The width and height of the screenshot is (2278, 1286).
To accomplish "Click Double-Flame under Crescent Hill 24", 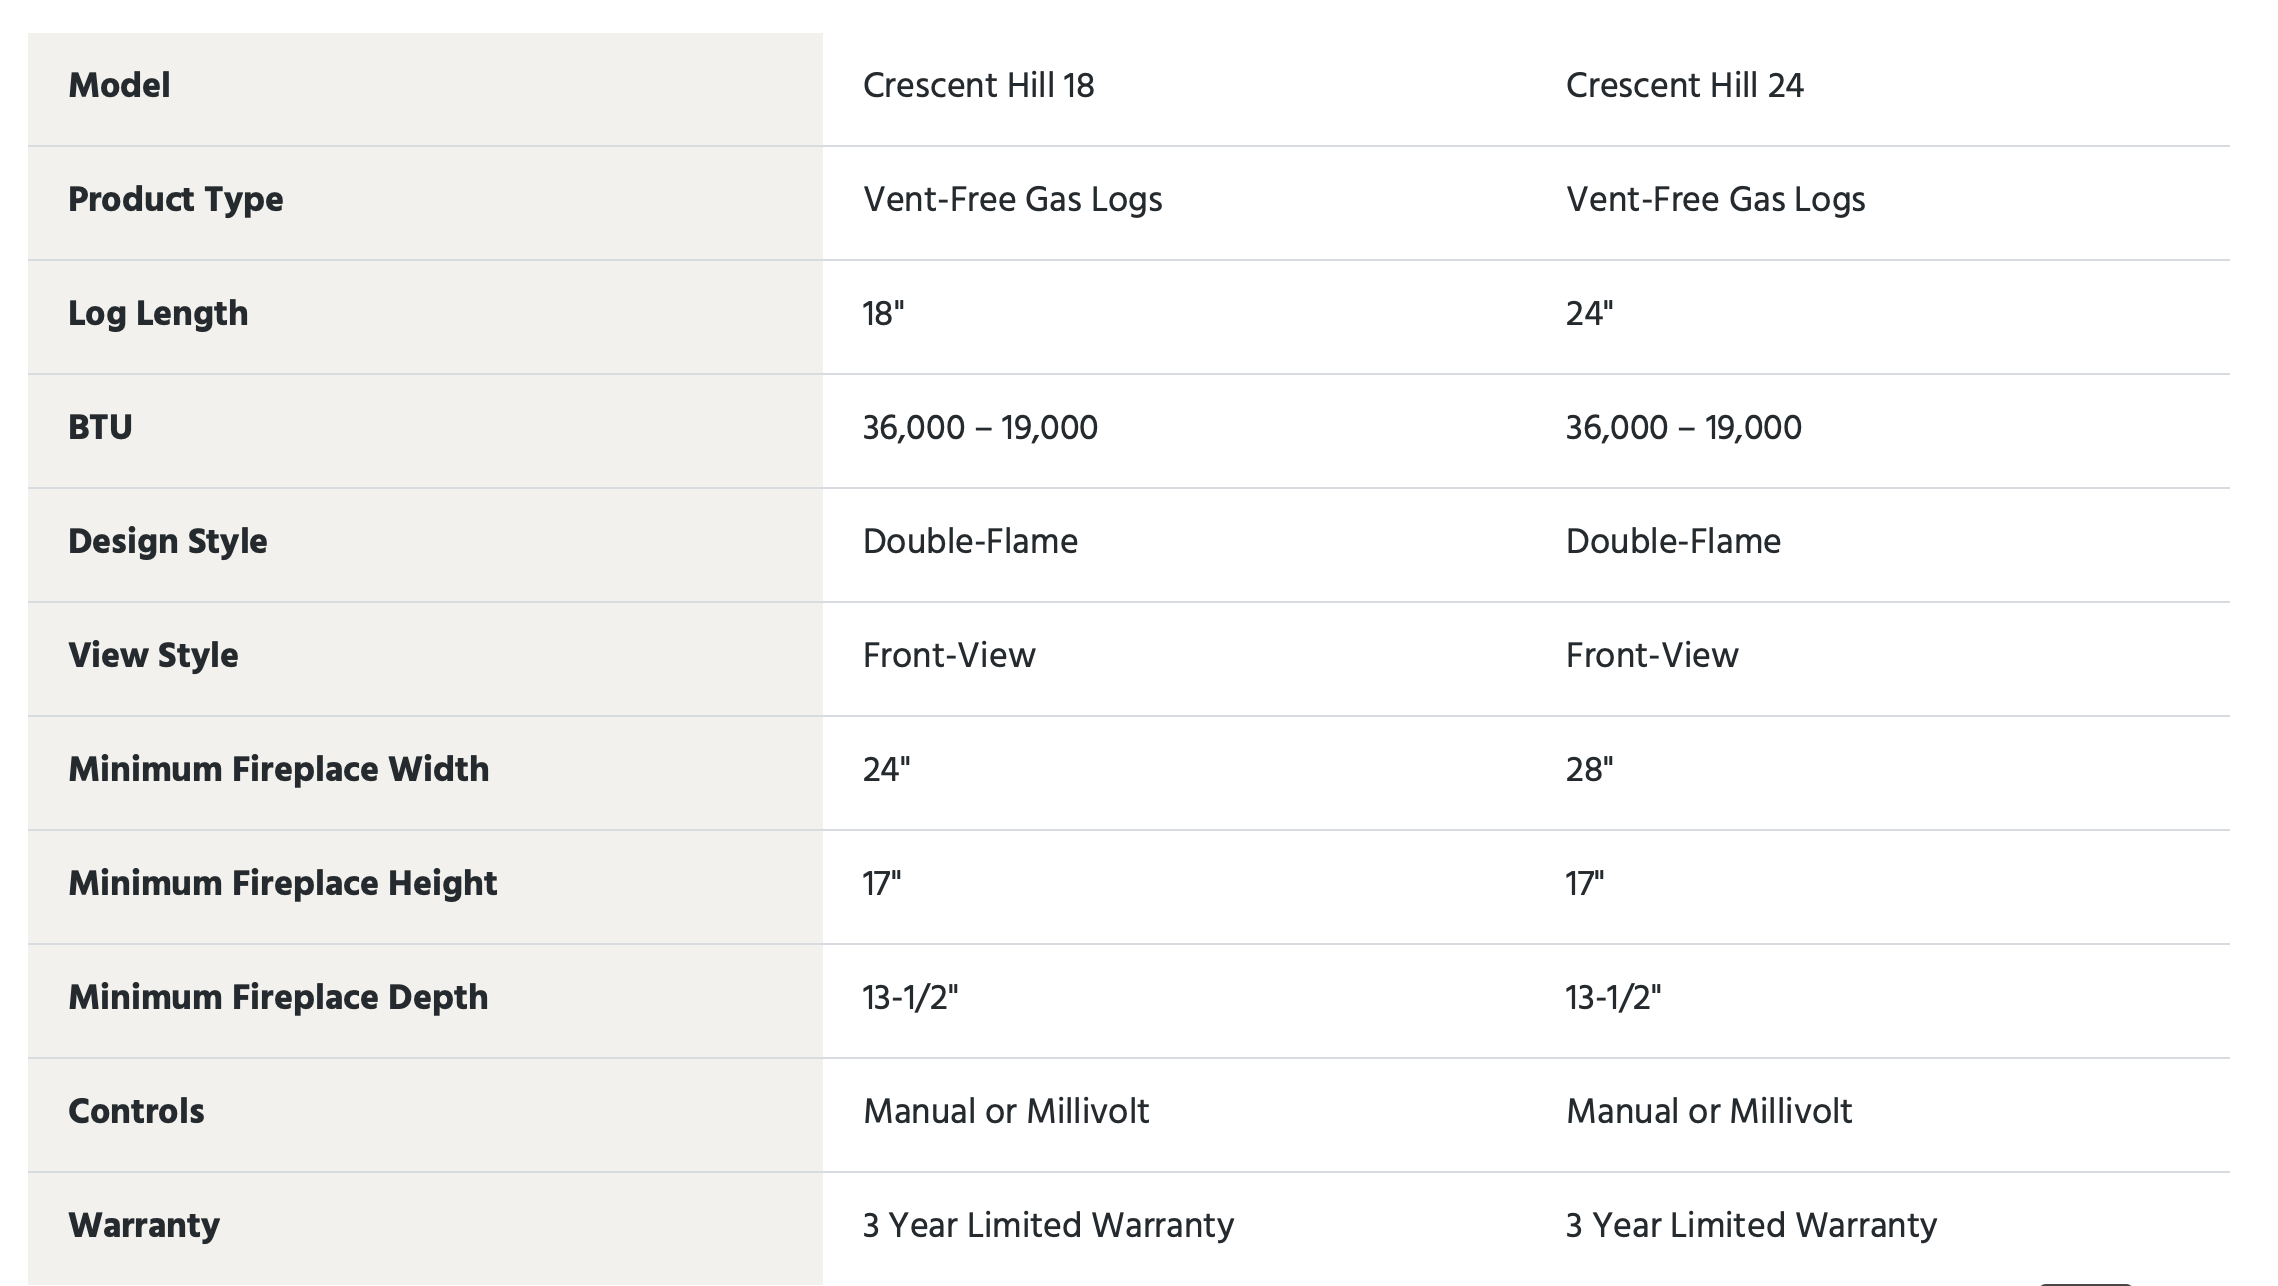I will [1673, 542].
